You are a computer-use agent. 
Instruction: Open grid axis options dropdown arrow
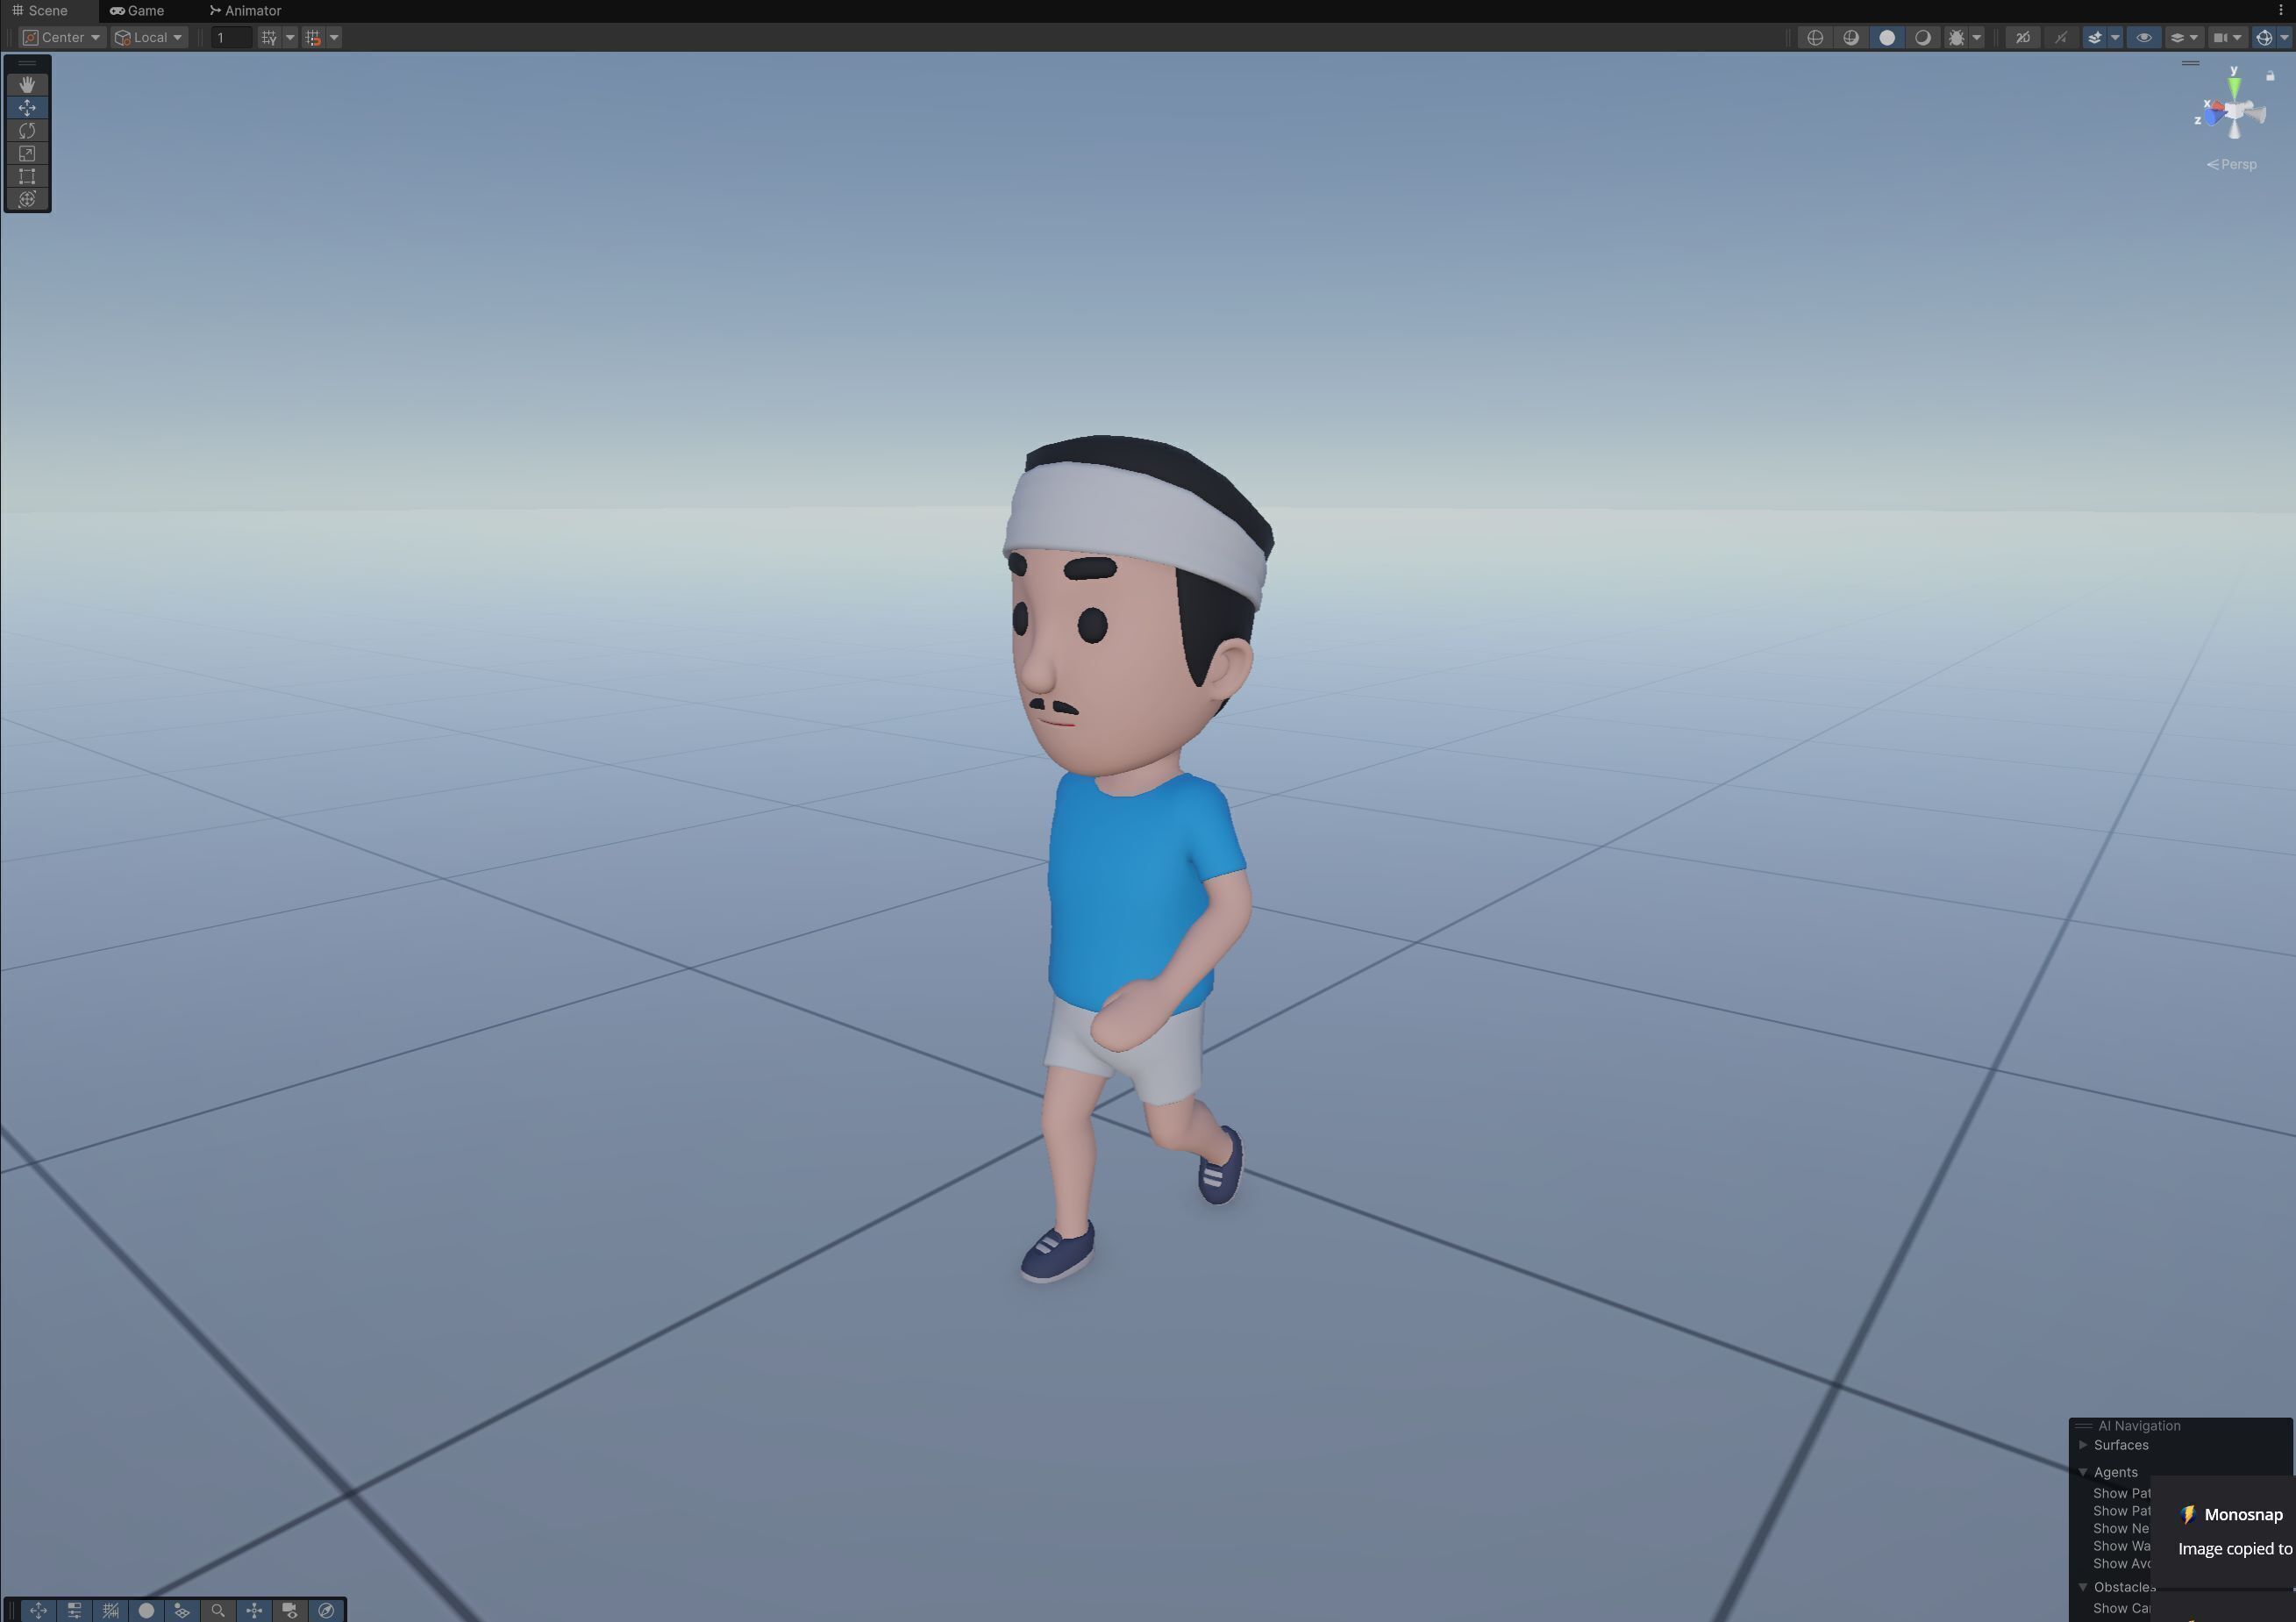(x=290, y=37)
